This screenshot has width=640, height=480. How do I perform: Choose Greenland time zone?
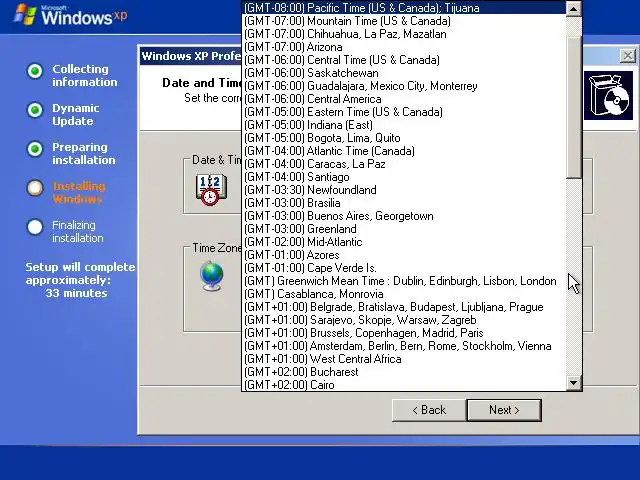click(x=404, y=229)
